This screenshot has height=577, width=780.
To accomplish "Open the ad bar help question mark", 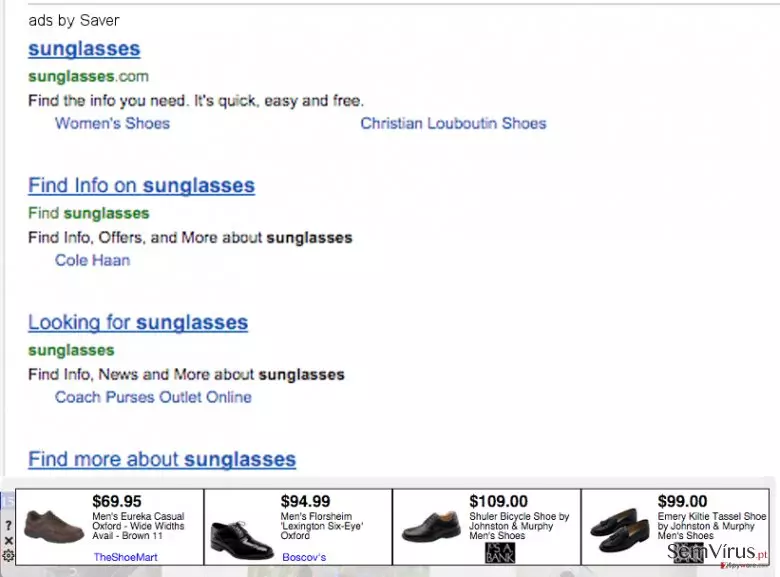I will (x=8, y=525).
